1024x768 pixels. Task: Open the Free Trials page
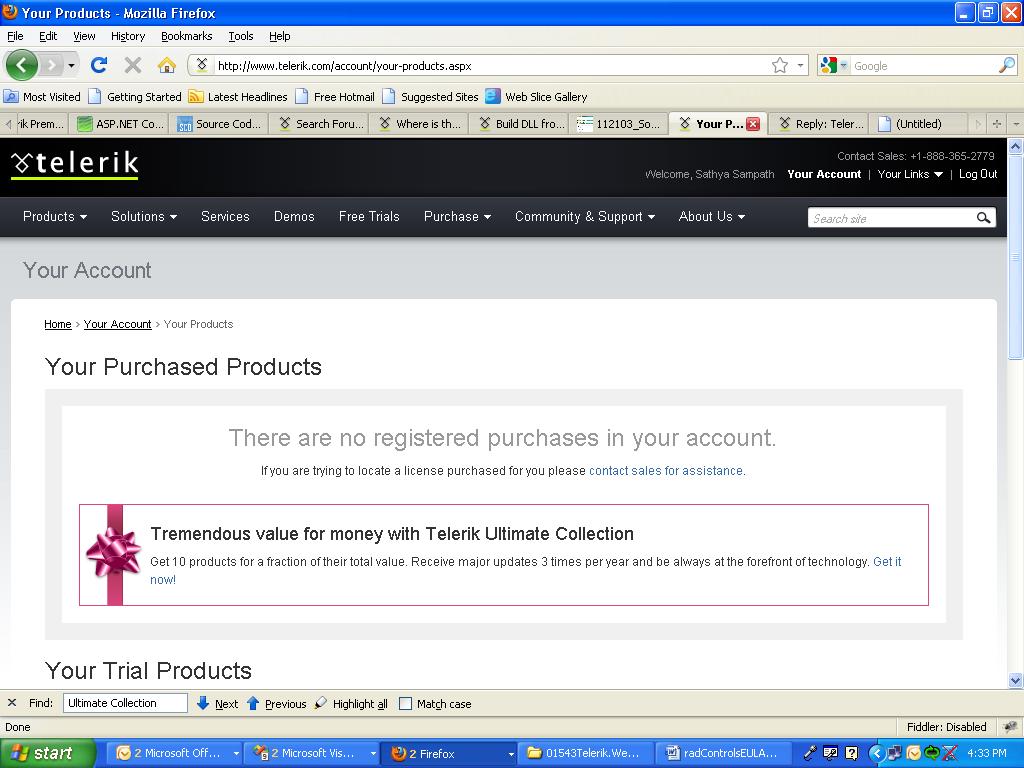coord(369,216)
